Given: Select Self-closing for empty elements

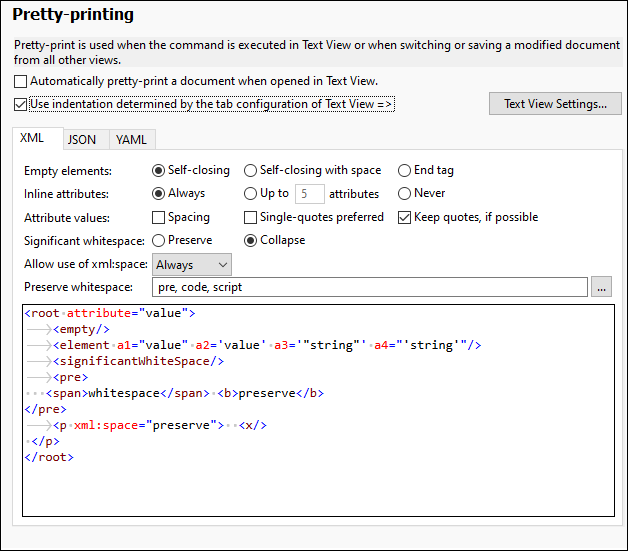Looking at the screenshot, I should tap(158, 170).
